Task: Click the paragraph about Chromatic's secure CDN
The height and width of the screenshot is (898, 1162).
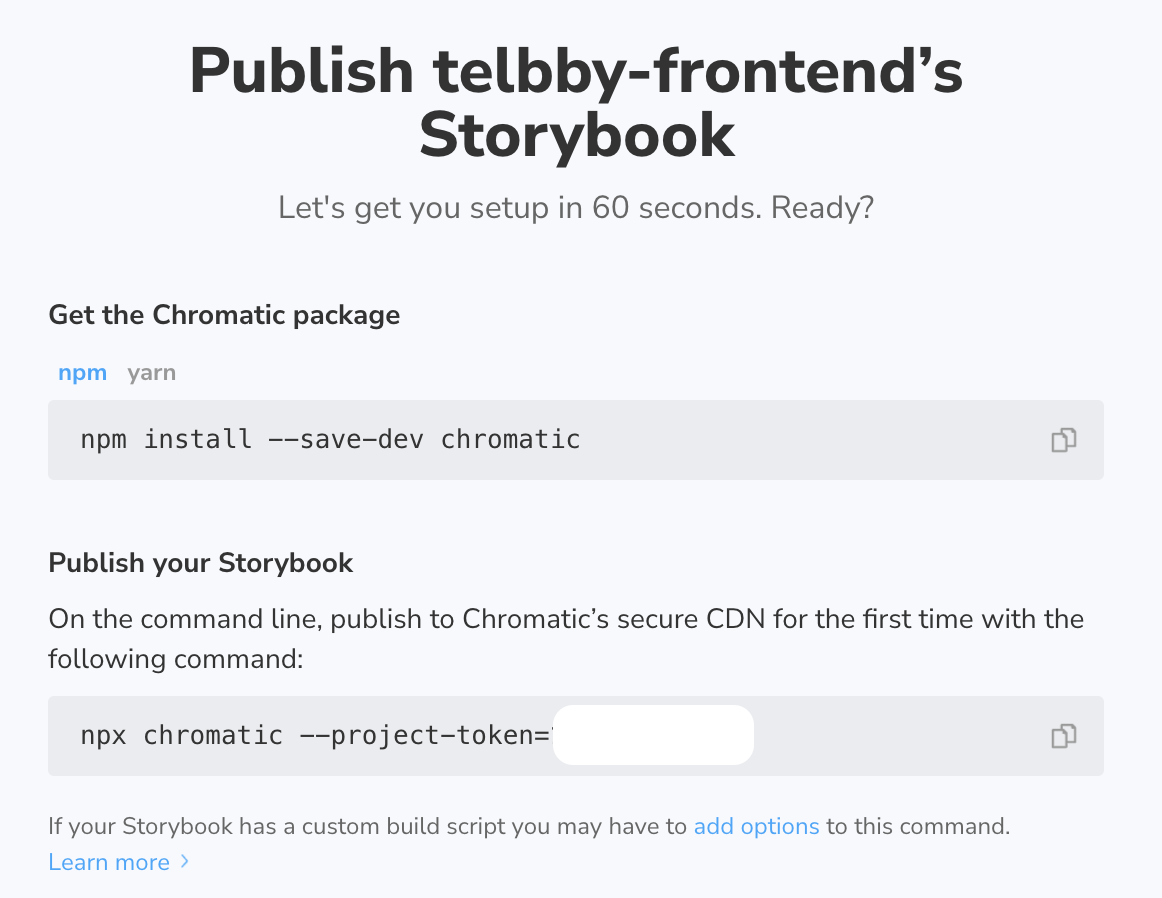Action: click(566, 639)
